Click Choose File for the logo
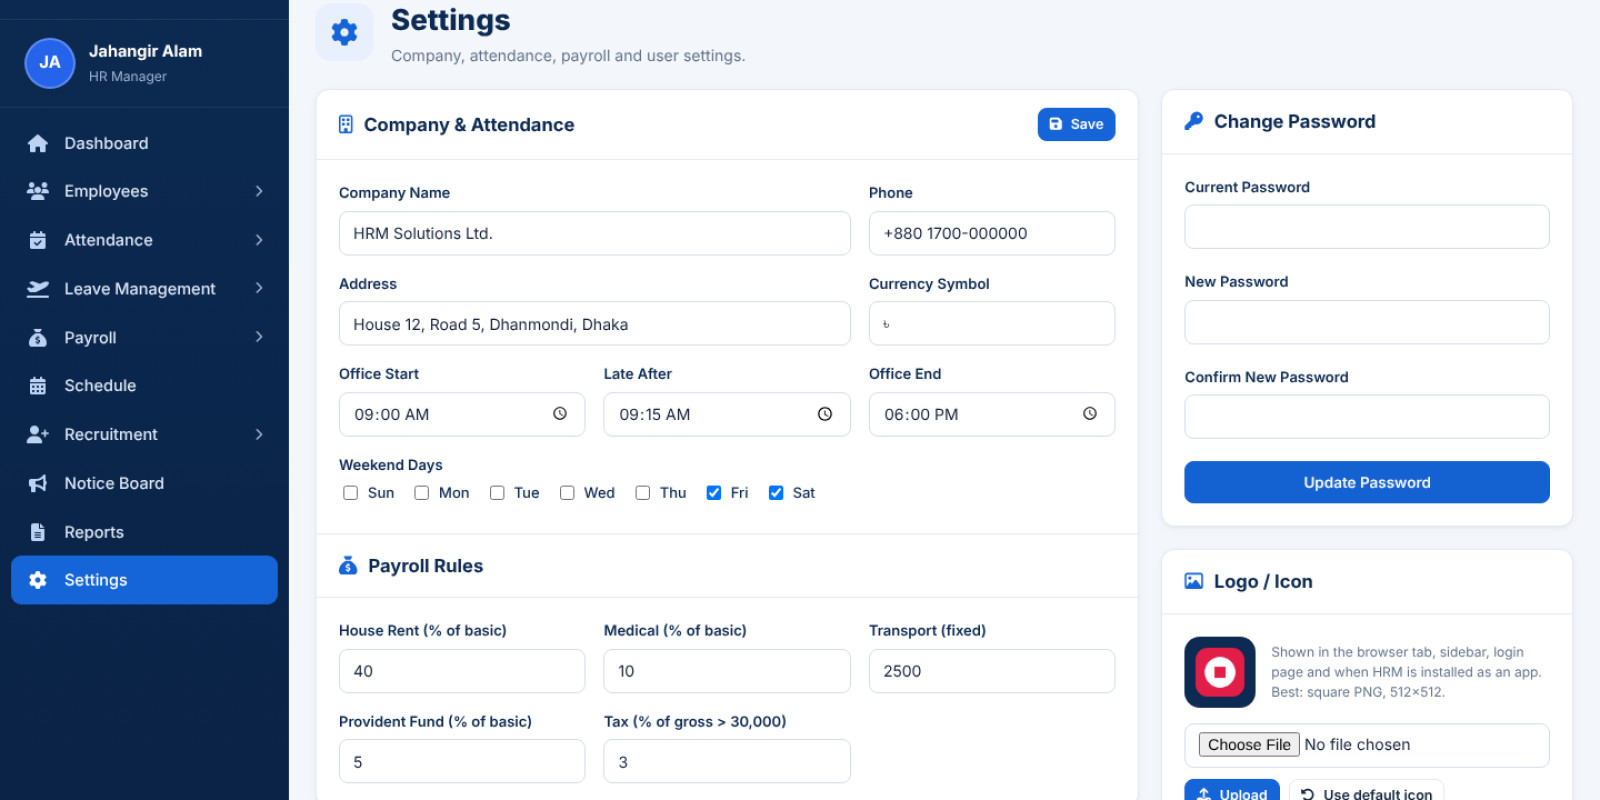The image size is (1600, 800). [x=1249, y=745]
